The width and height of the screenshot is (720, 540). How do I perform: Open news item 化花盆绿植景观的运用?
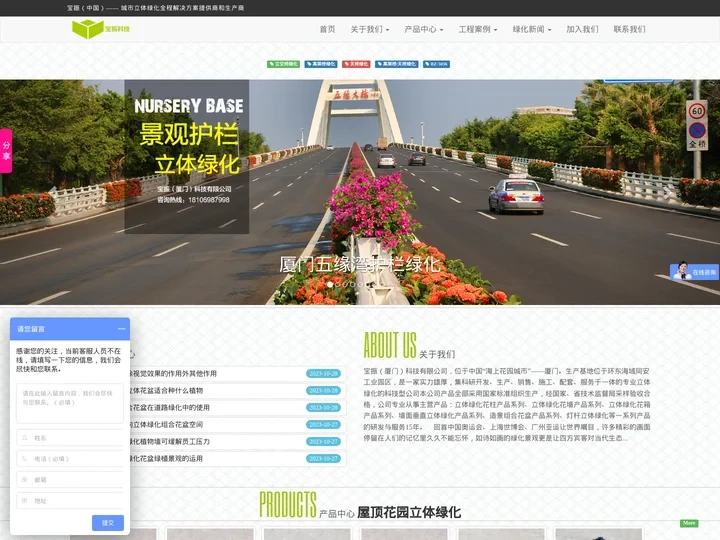pyautogui.click(x=166, y=458)
